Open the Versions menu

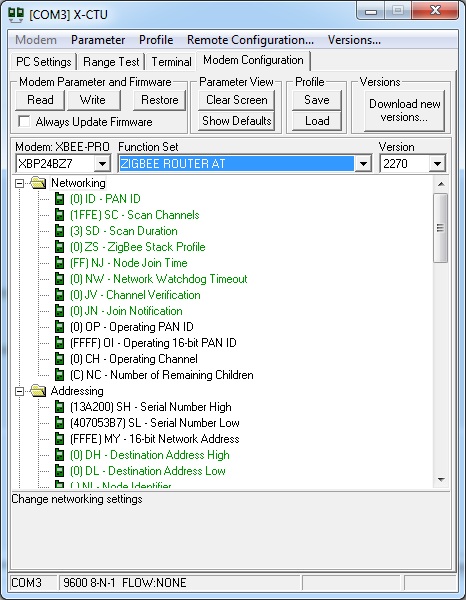354,40
